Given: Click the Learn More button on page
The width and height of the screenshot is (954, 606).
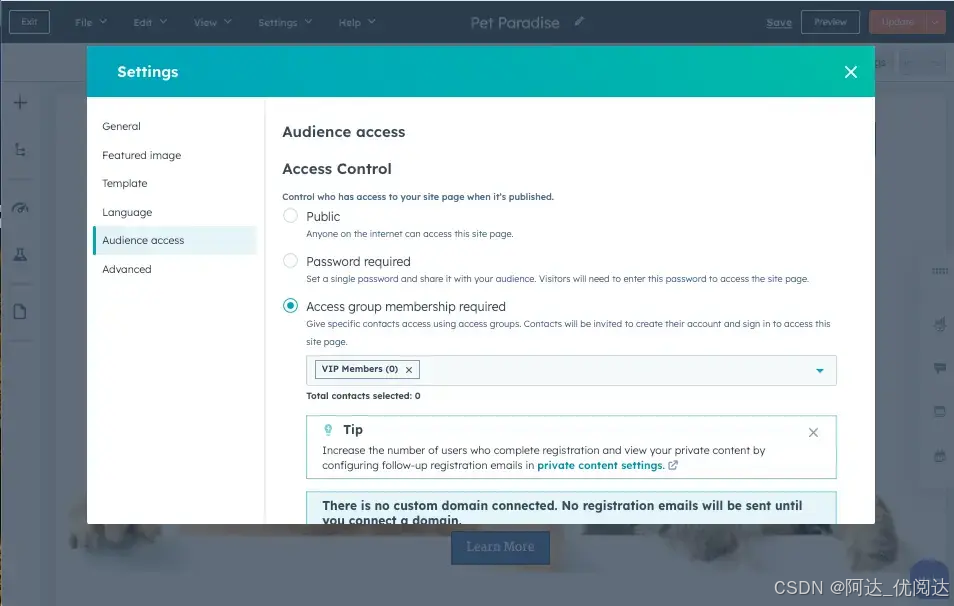Looking at the screenshot, I should (500, 547).
